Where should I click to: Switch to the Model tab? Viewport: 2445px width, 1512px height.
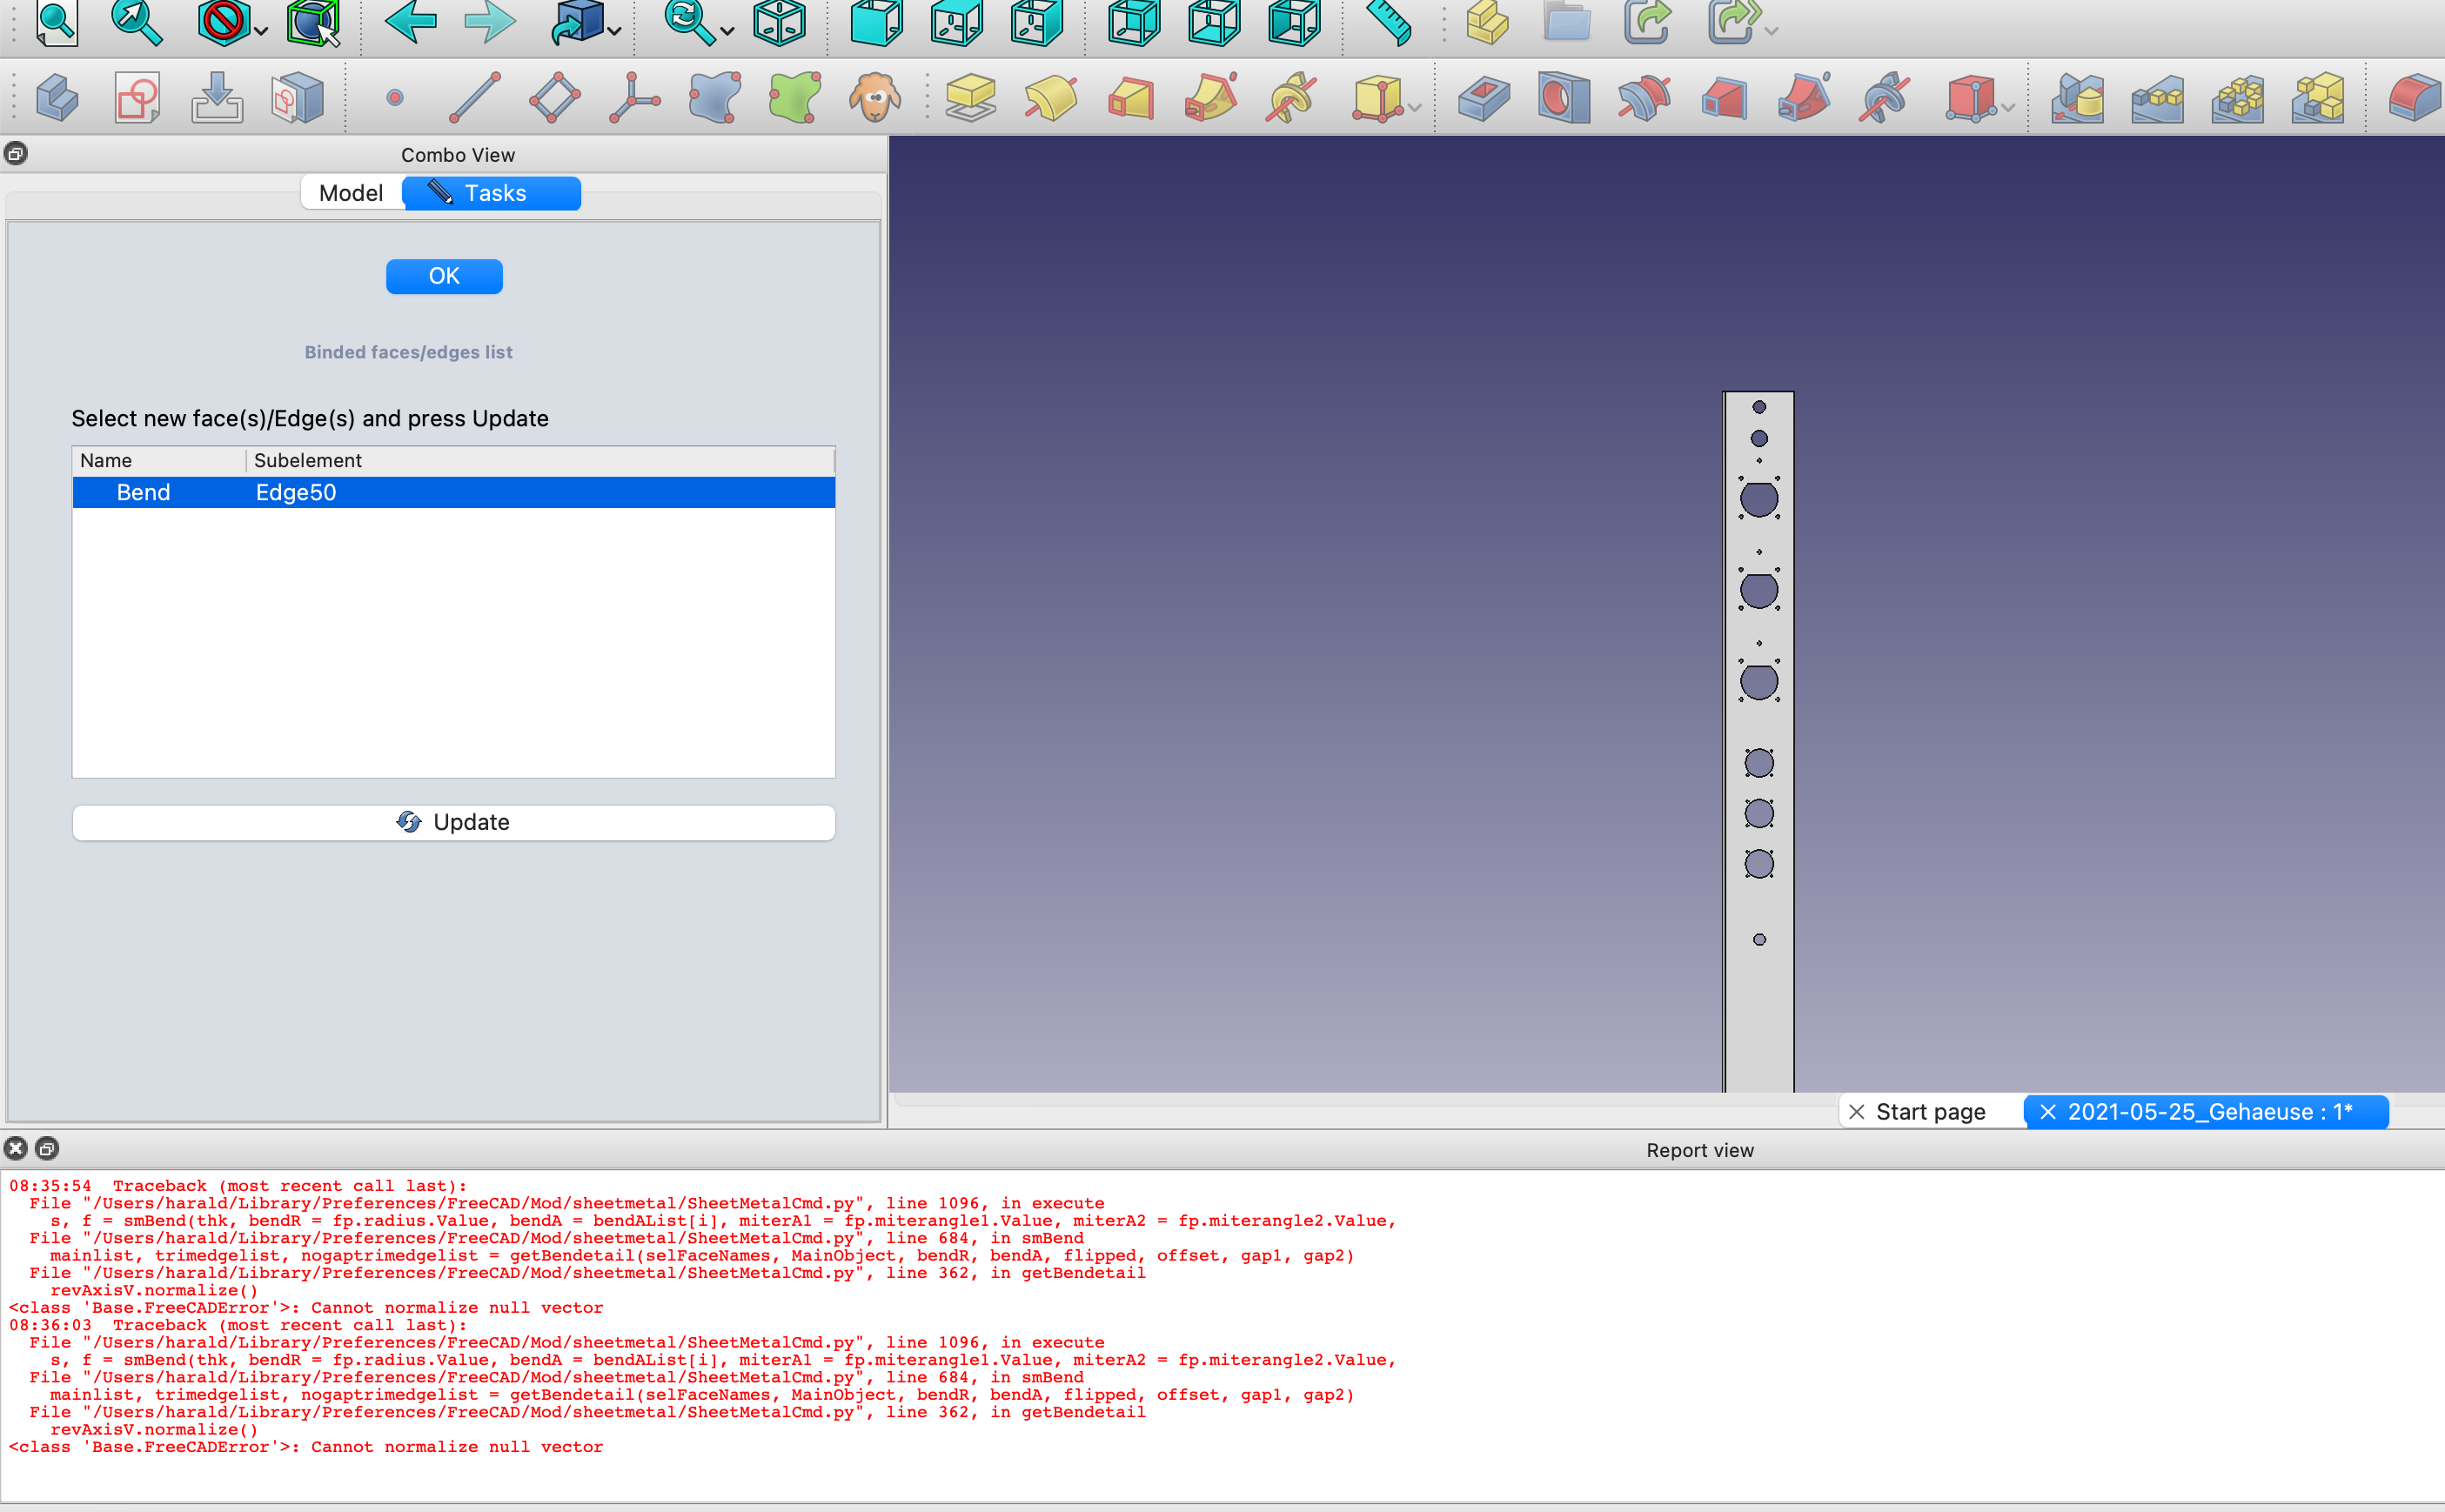pos(351,192)
